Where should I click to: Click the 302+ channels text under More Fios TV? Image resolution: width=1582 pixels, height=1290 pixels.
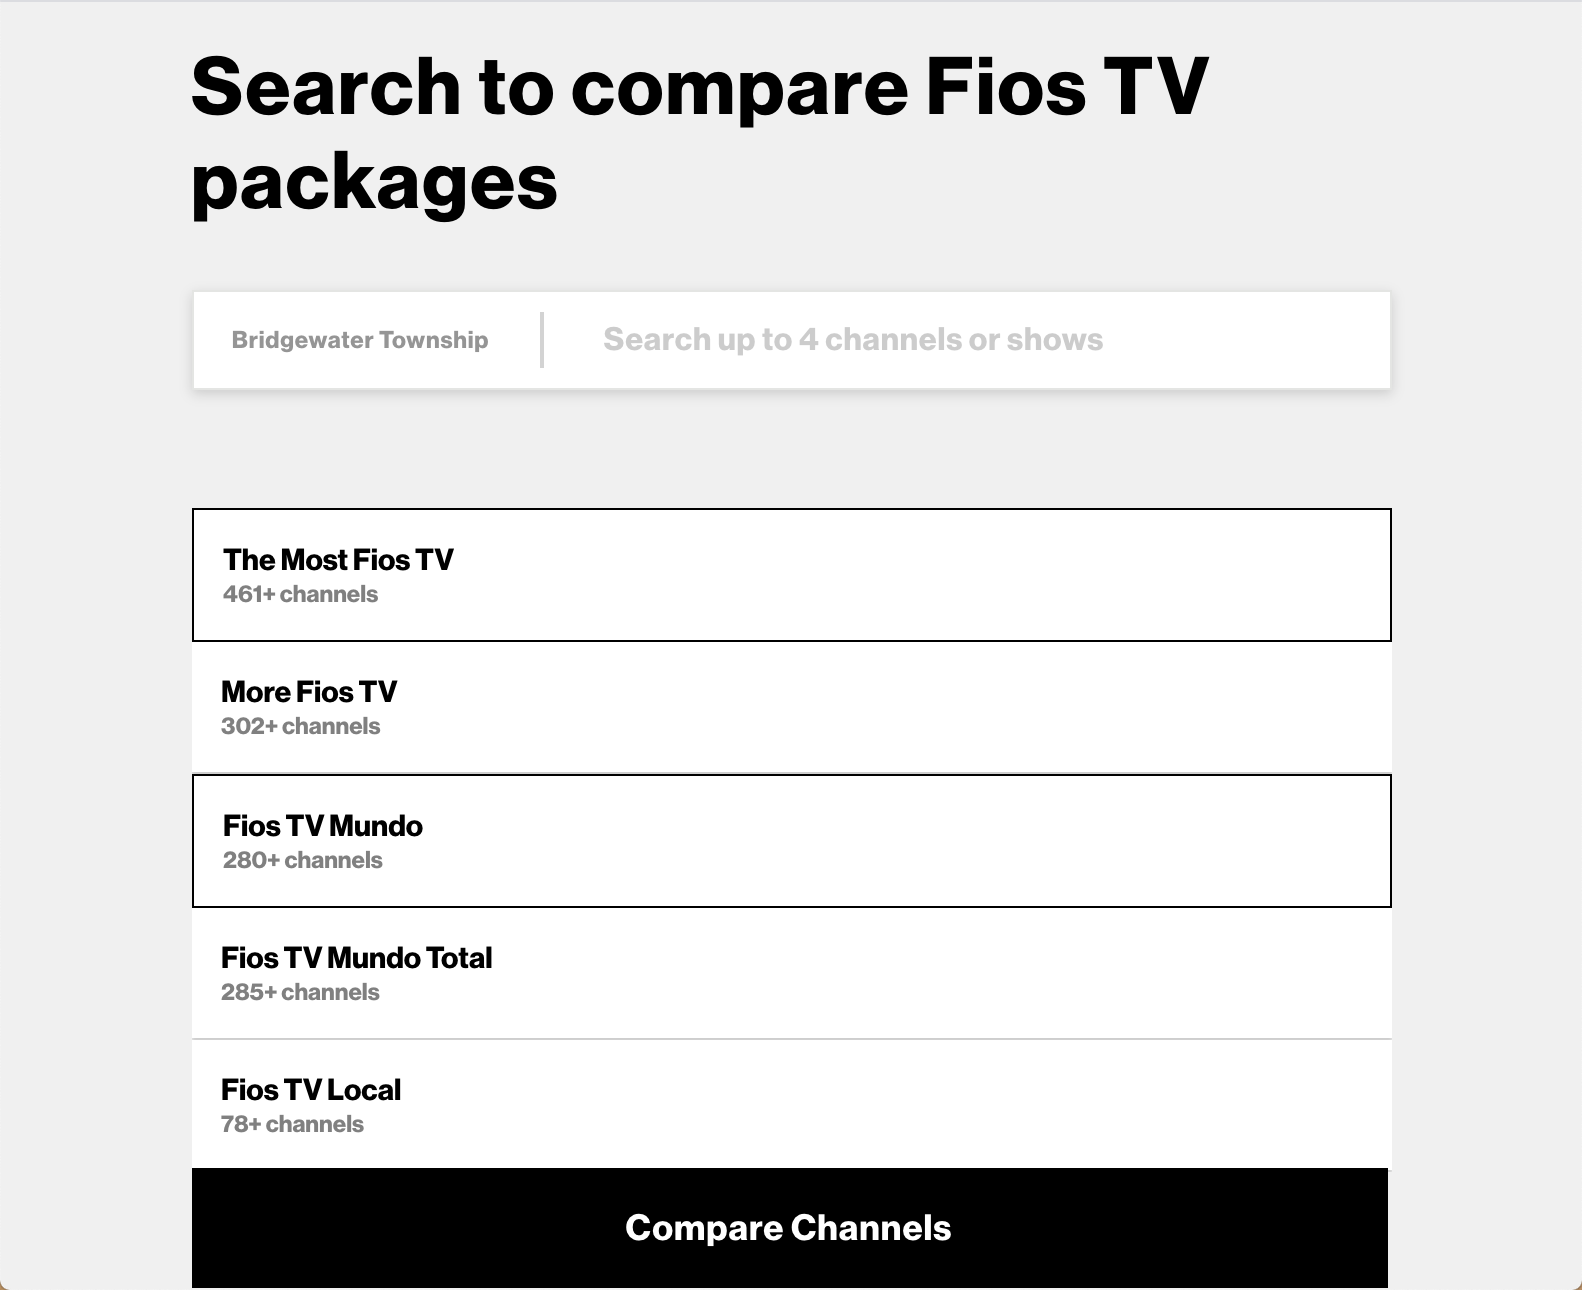301,726
